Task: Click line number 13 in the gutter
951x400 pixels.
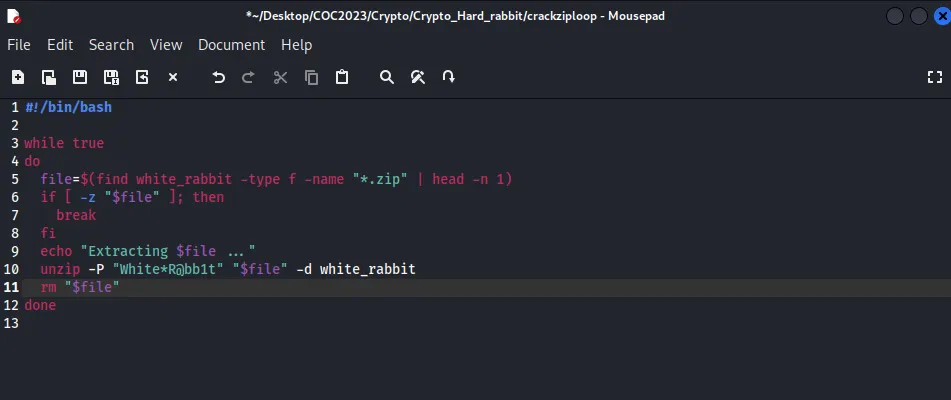Action: tap(12, 323)
